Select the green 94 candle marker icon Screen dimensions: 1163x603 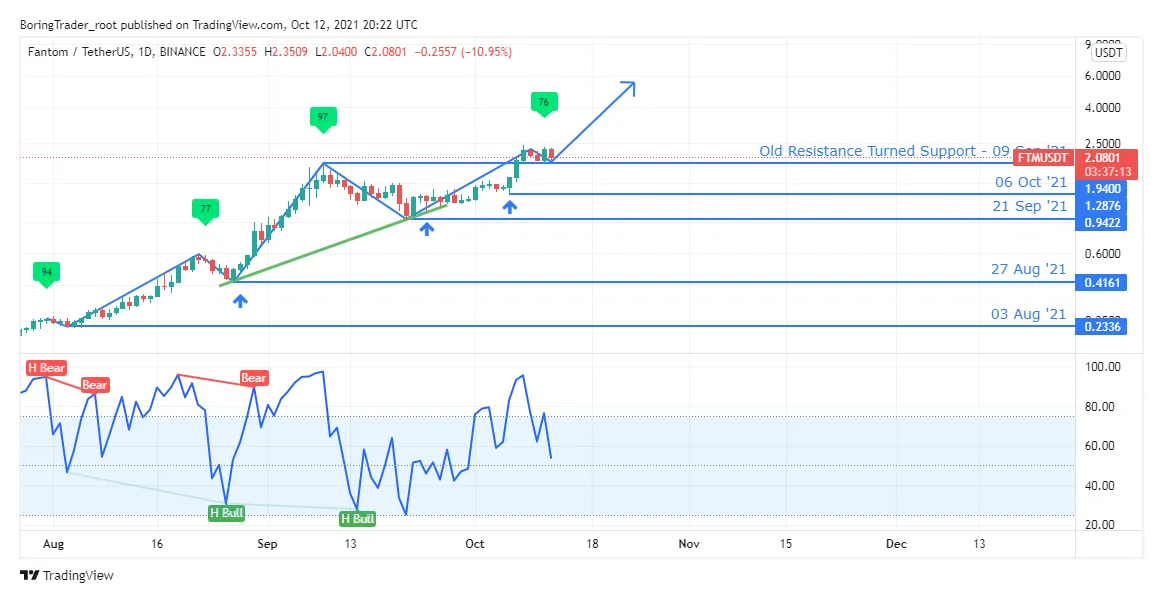point(46,271)
